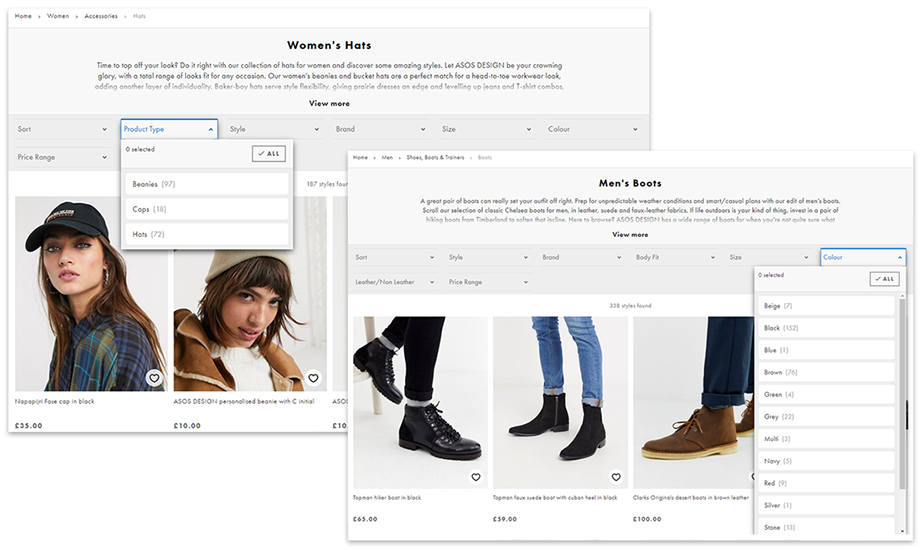Image resolution: width=920 pixels, height=550 pixels.
Task: Click the ALL checkmark in Product Type filter
Action: (269, 153)
